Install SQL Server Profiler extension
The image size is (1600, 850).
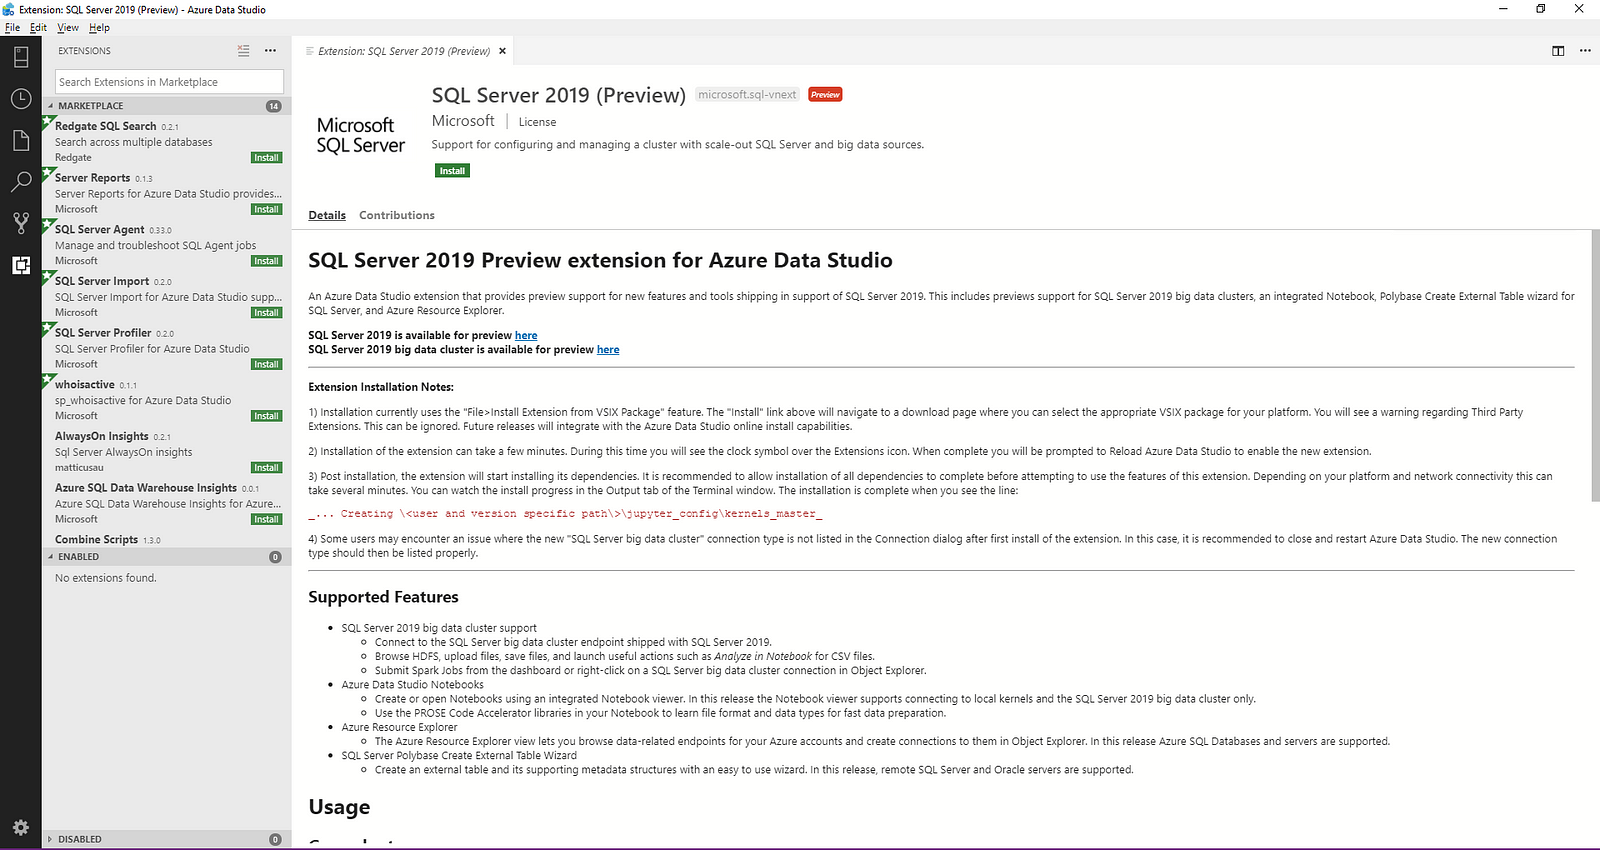(266, 365)
